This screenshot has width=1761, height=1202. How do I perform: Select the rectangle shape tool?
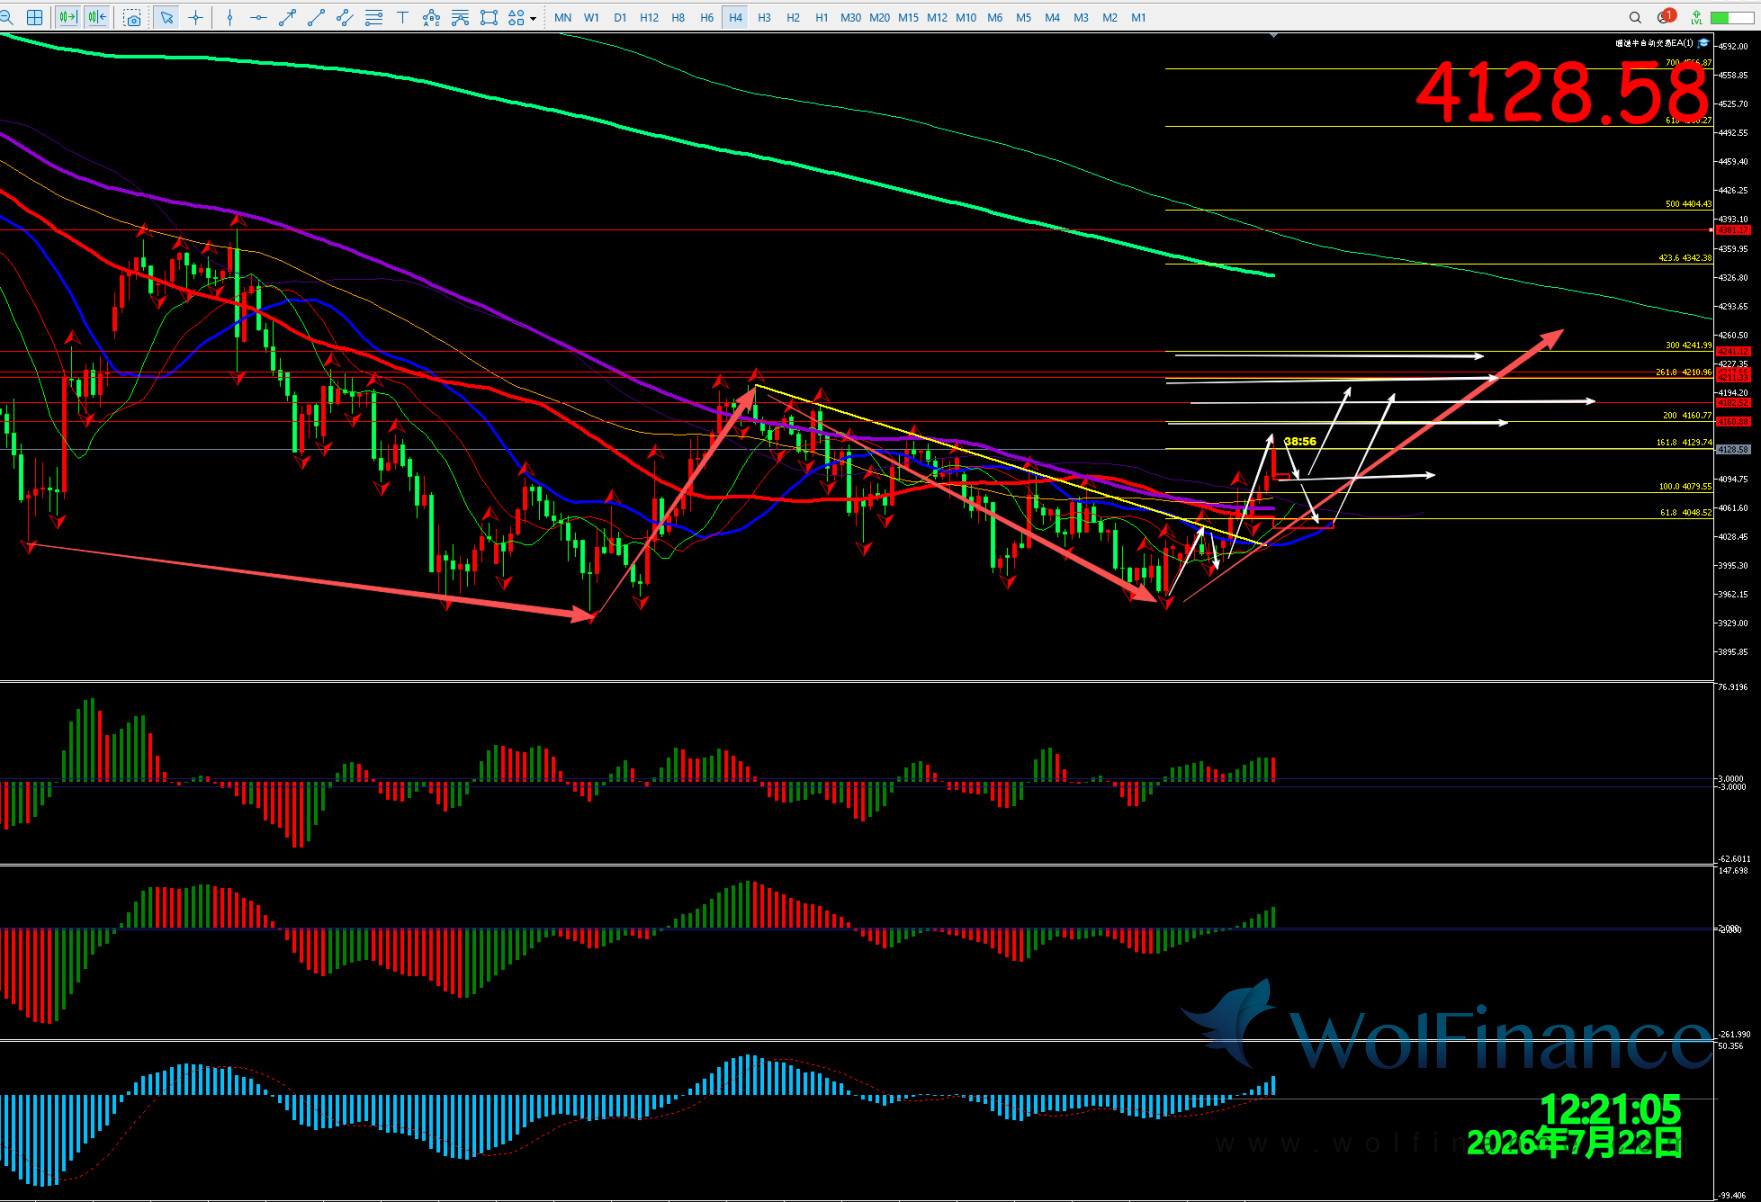(489, 17)
